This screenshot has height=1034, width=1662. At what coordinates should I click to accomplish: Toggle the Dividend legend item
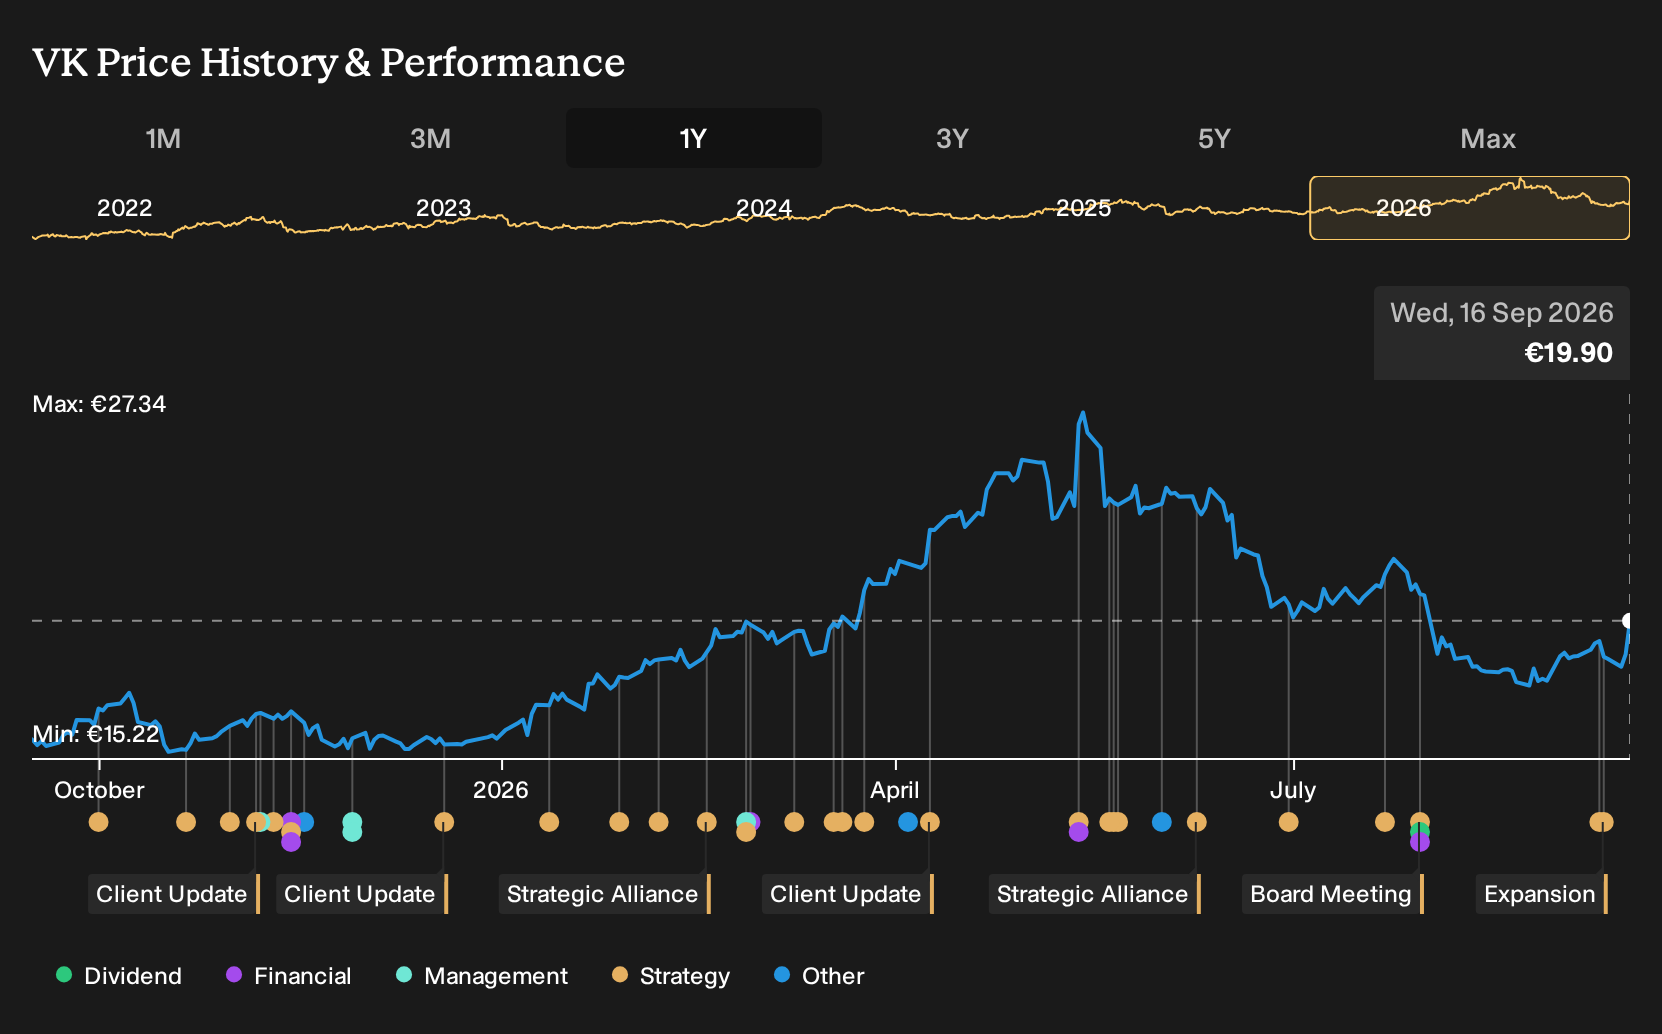(119, 976)
